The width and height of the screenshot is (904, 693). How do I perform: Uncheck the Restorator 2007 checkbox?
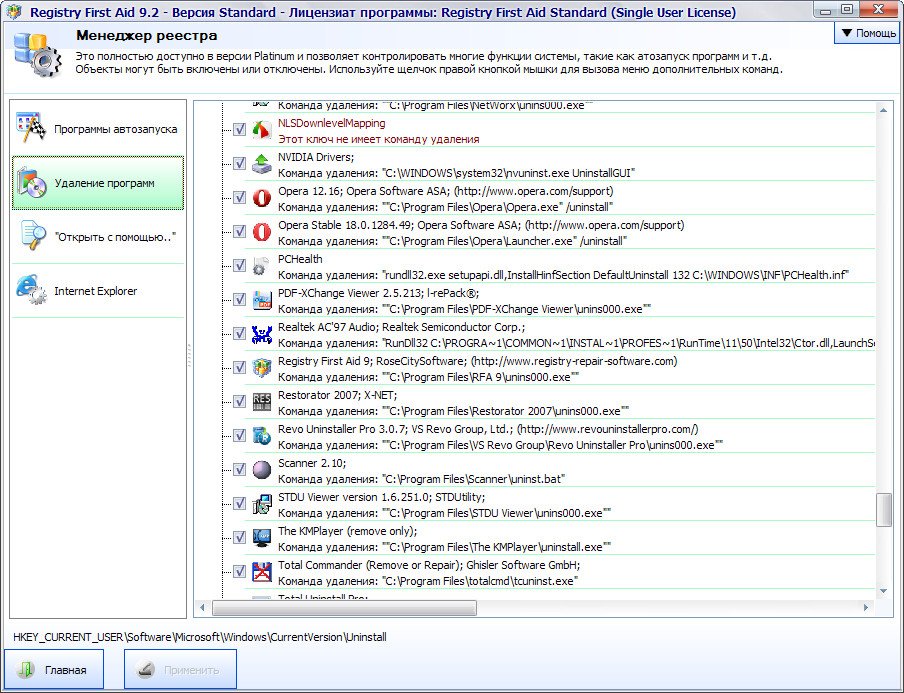click(239, 402)
